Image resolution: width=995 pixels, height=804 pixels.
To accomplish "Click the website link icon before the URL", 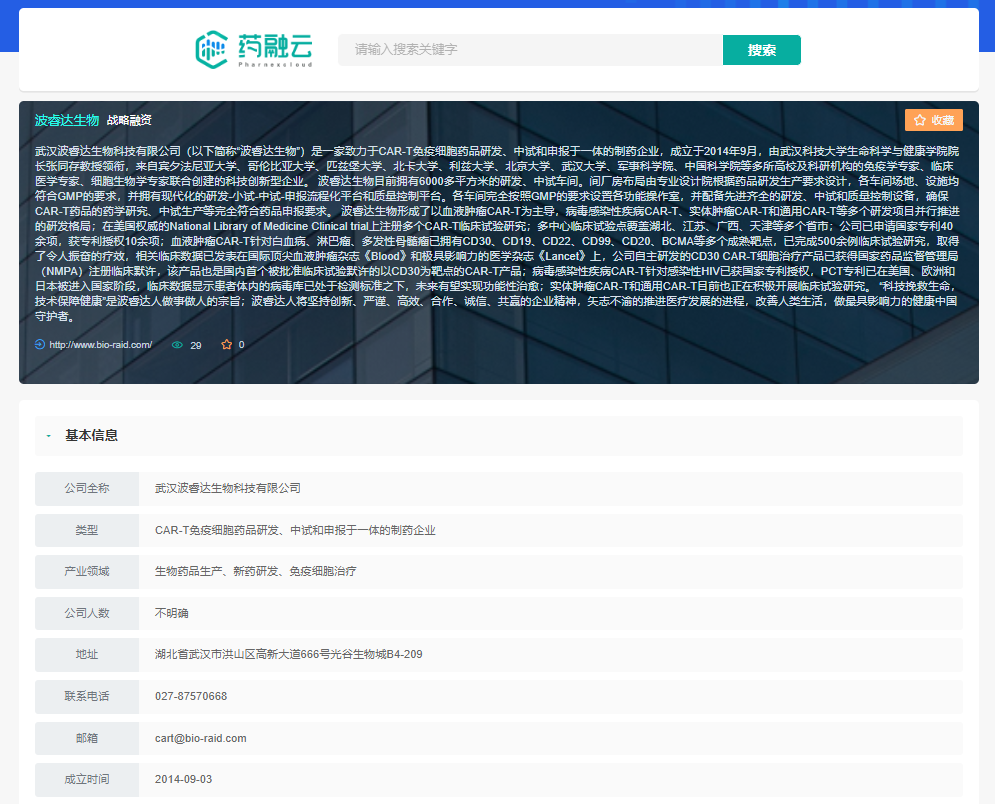I will [40, 345].
